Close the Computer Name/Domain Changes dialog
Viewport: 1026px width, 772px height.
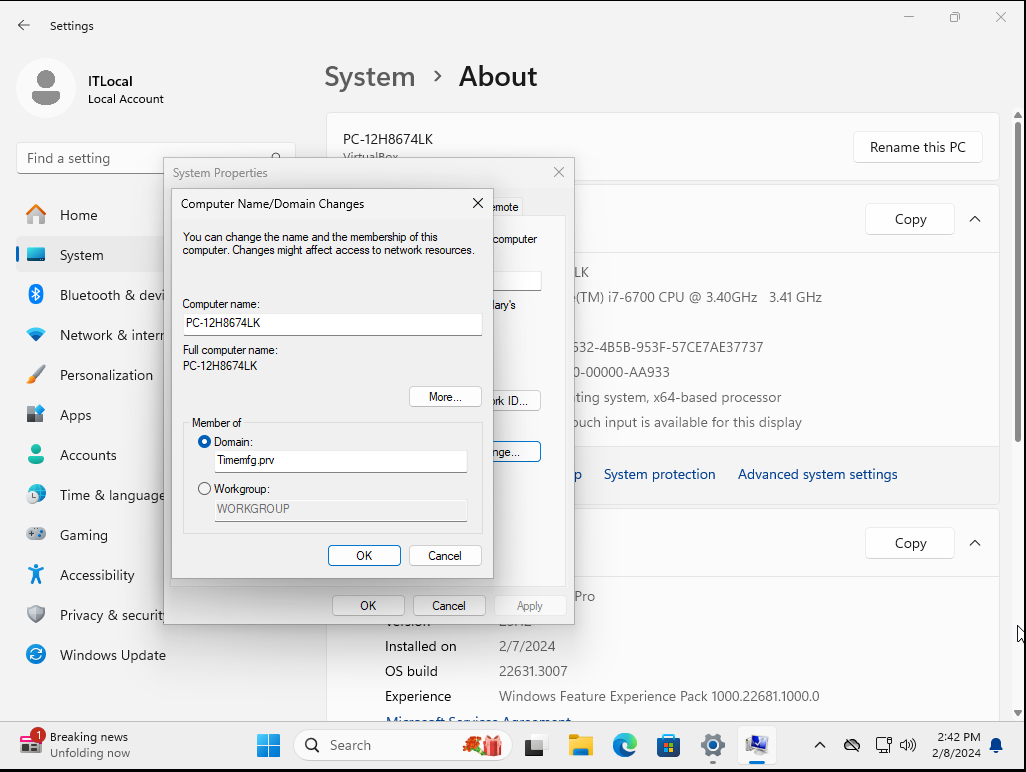point(478,203)
